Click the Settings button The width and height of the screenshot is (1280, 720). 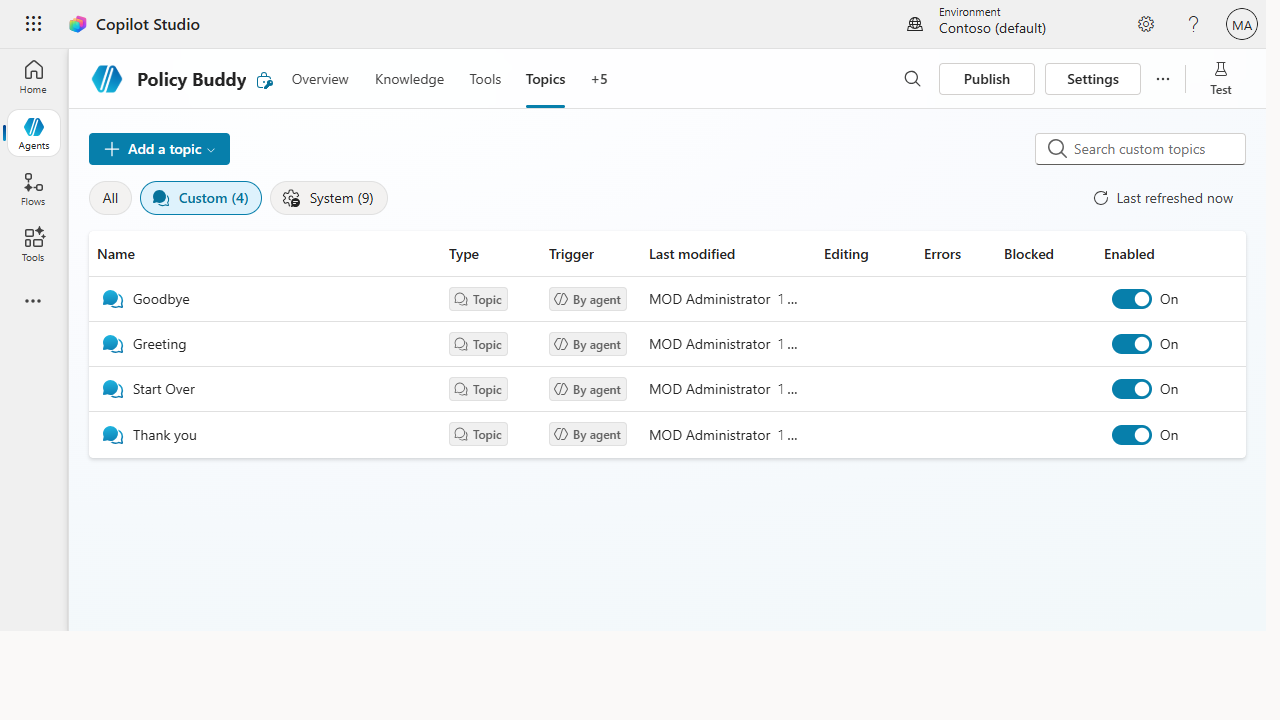(x=1093, y=79)
